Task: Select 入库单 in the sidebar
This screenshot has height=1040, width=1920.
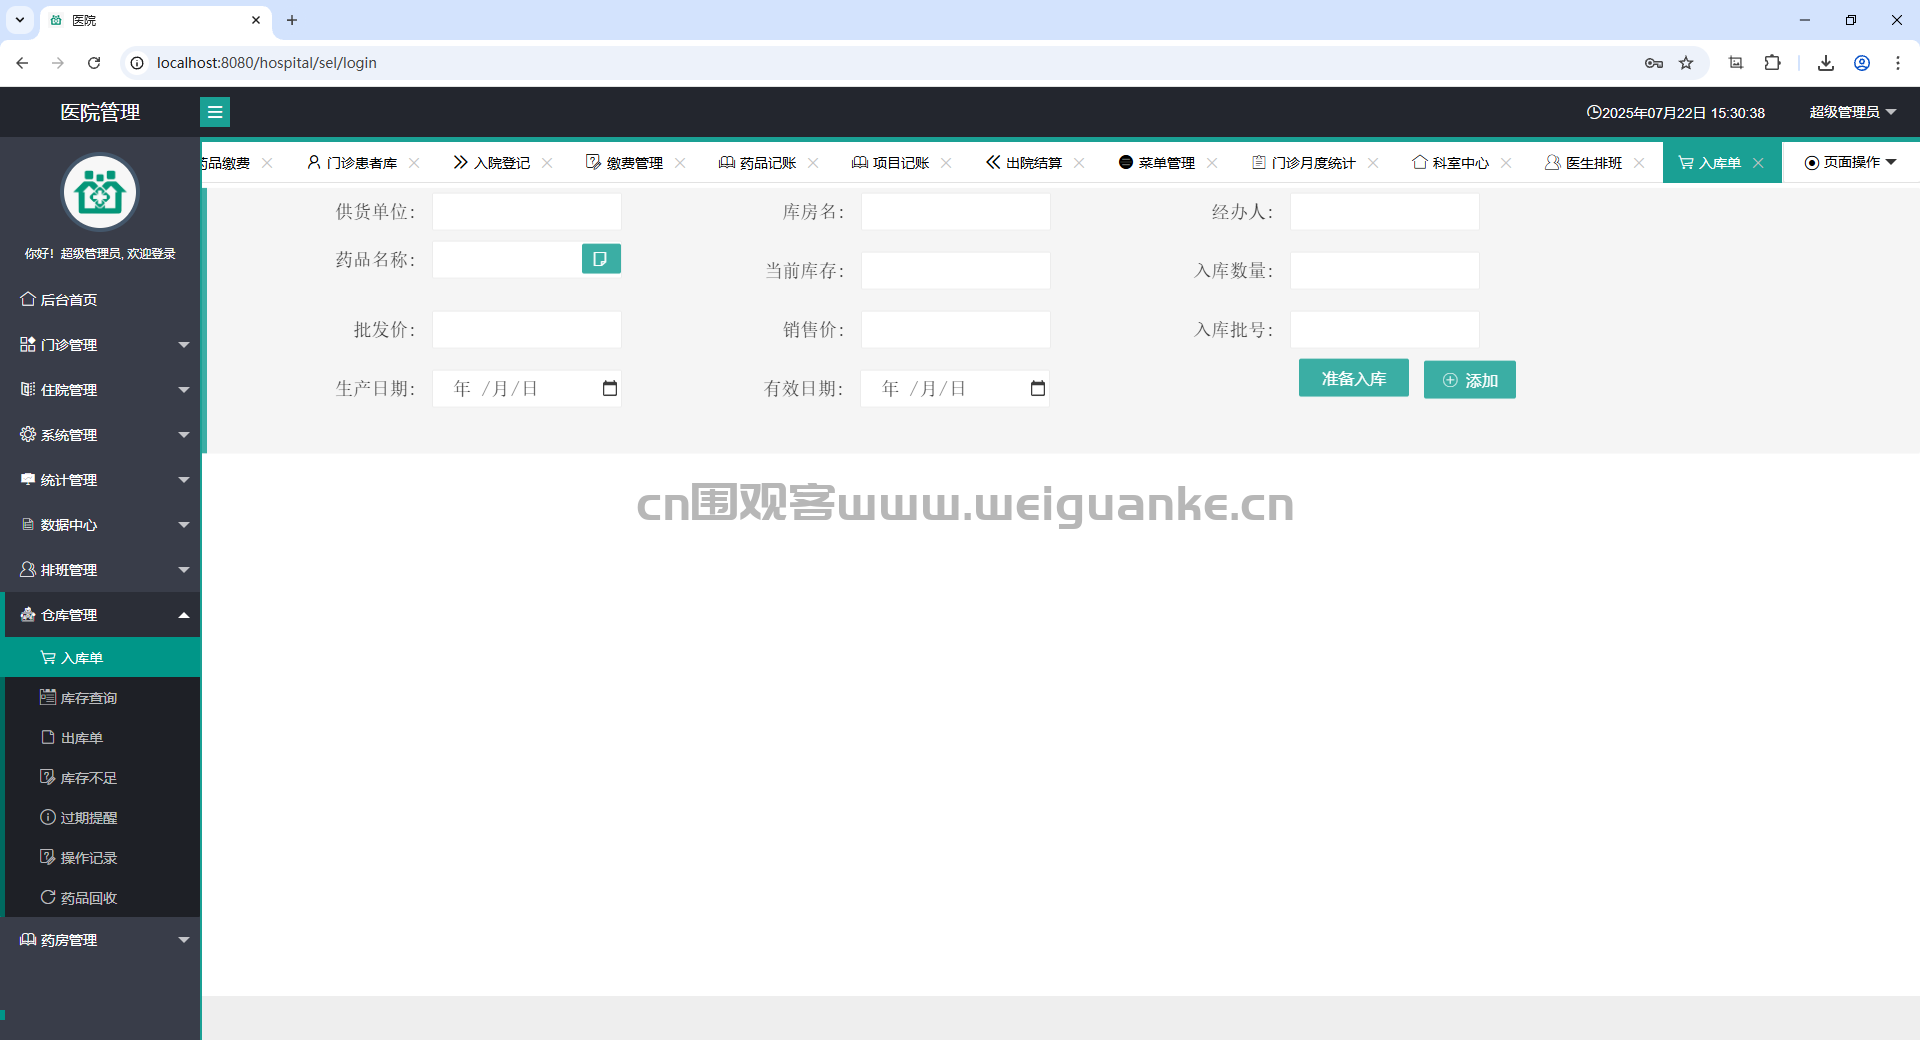Action: coord(100,657)
